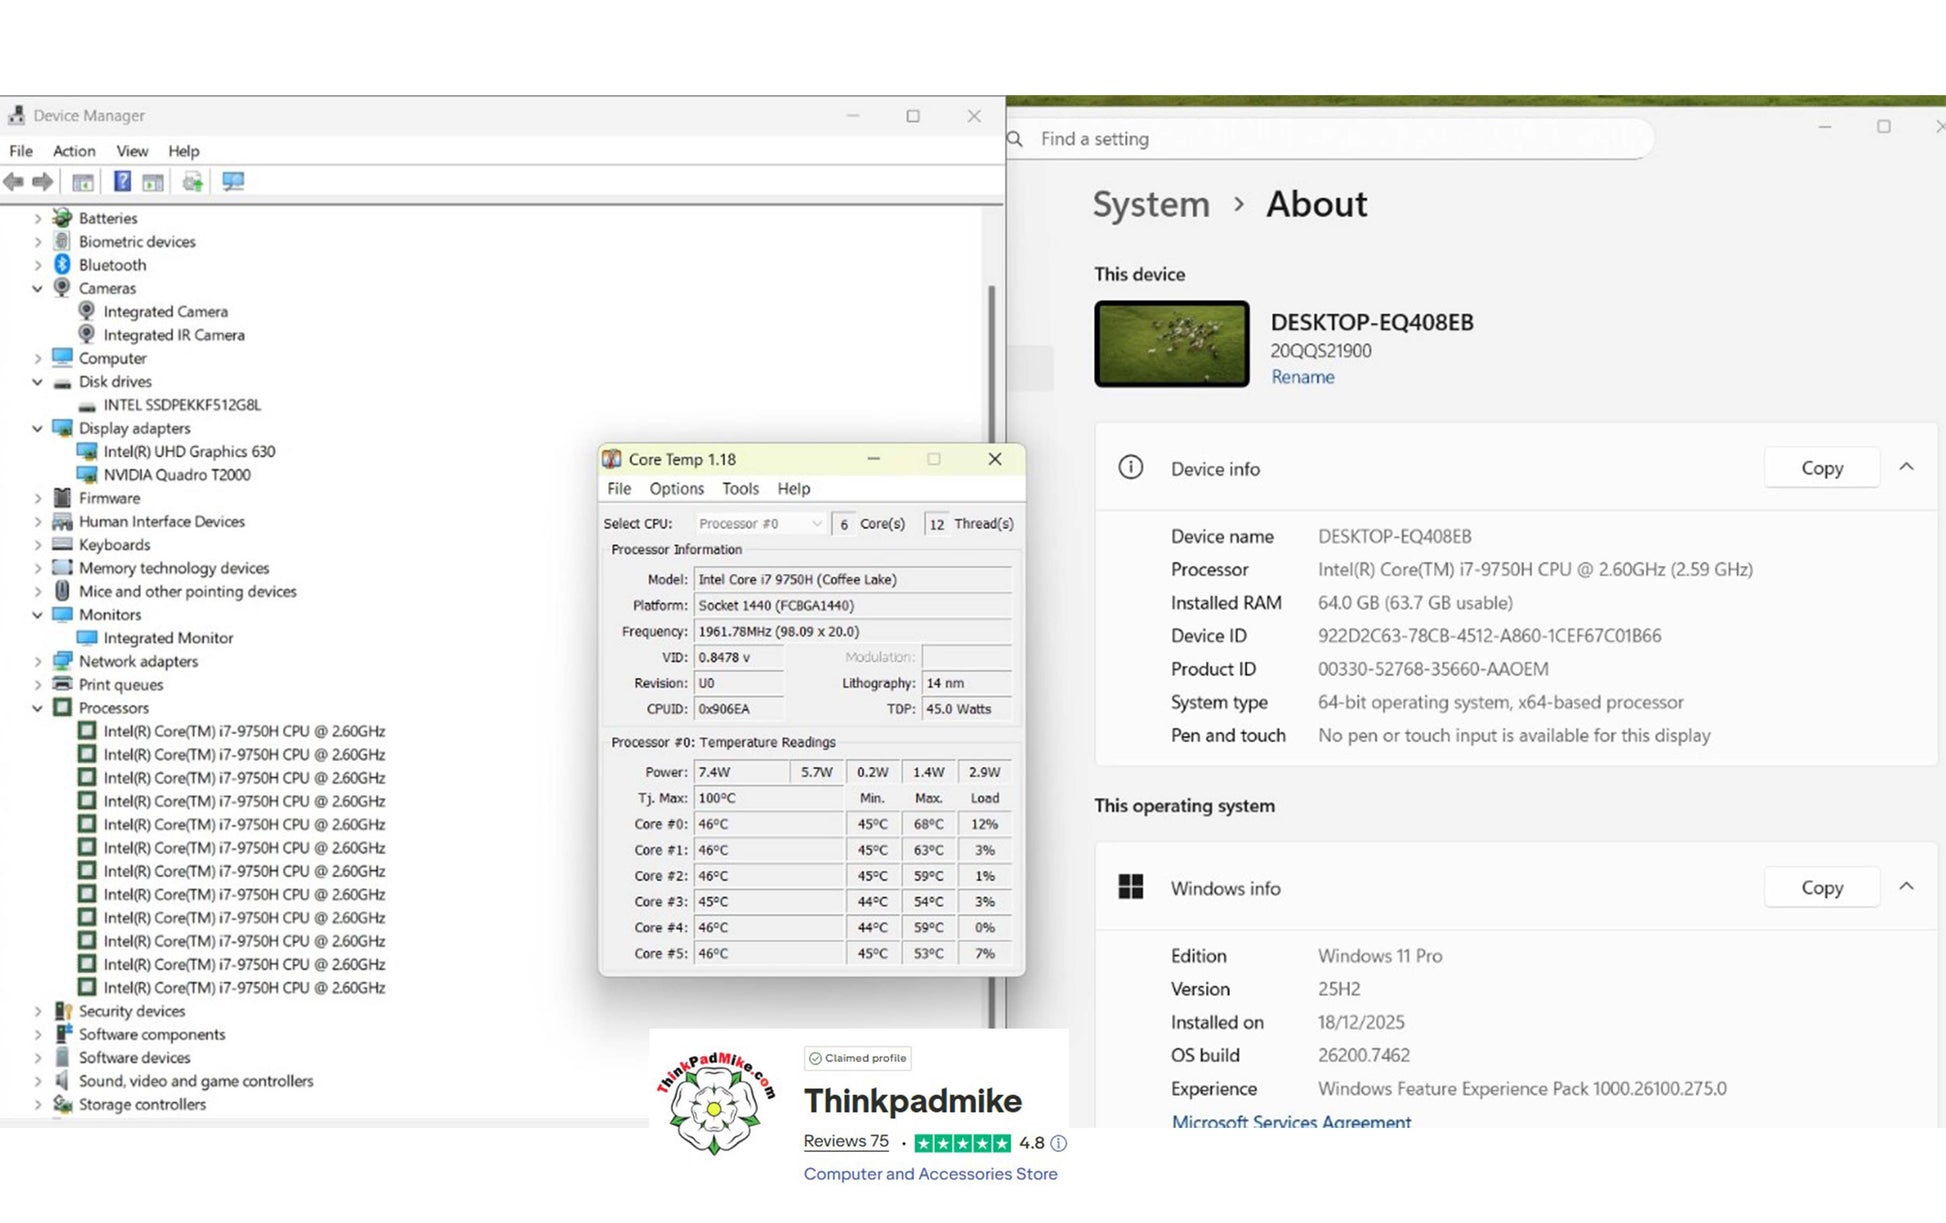Viewport: 1946px width, 1223px height.
Task: Click the info icon beside Trustpilot 4.8 rating
Action: (x=1059, y=1143)
